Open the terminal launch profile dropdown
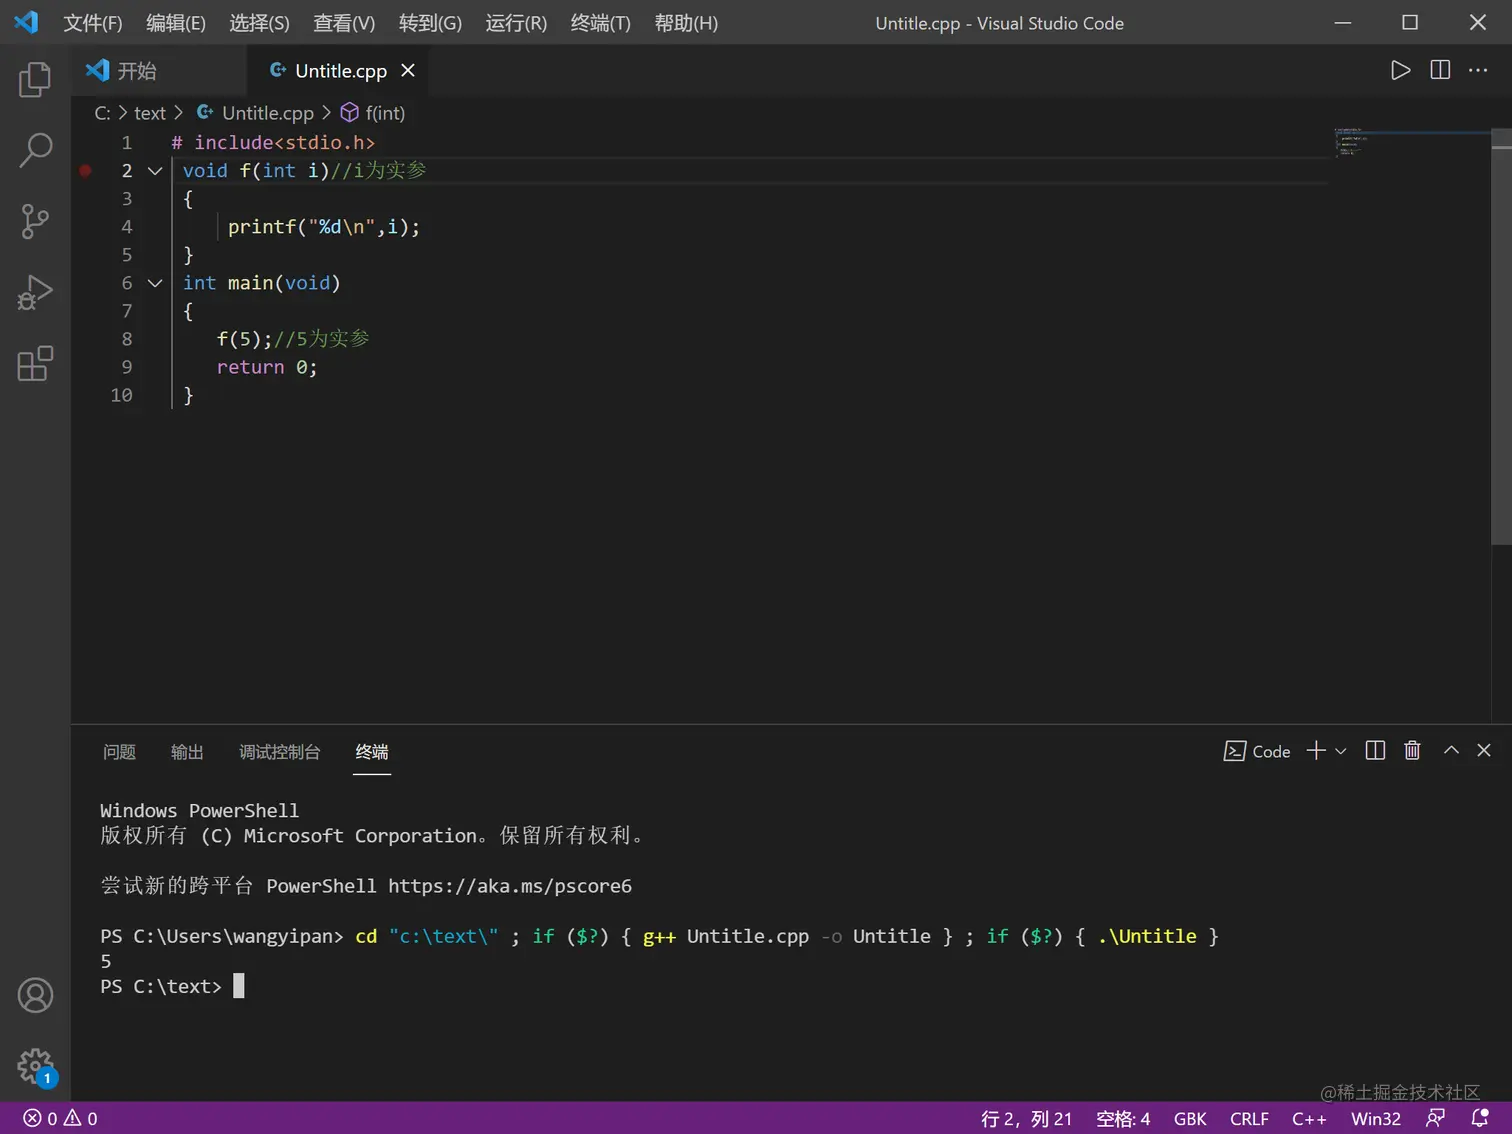This screenshot has width=1512, height=1134. (1341, 751)
